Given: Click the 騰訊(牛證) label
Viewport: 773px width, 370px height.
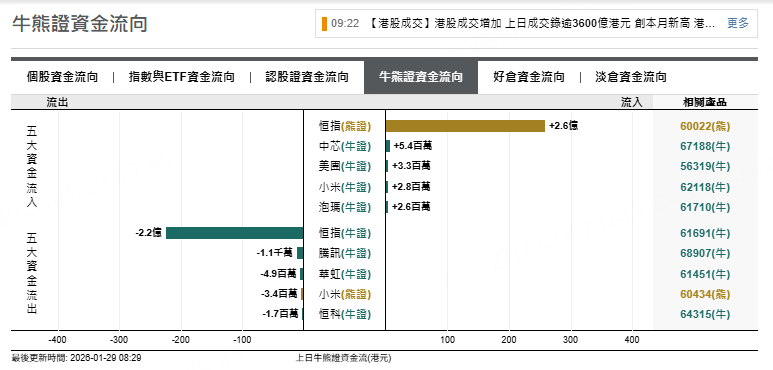Looking at the screenshot, I should coord(345,253).
